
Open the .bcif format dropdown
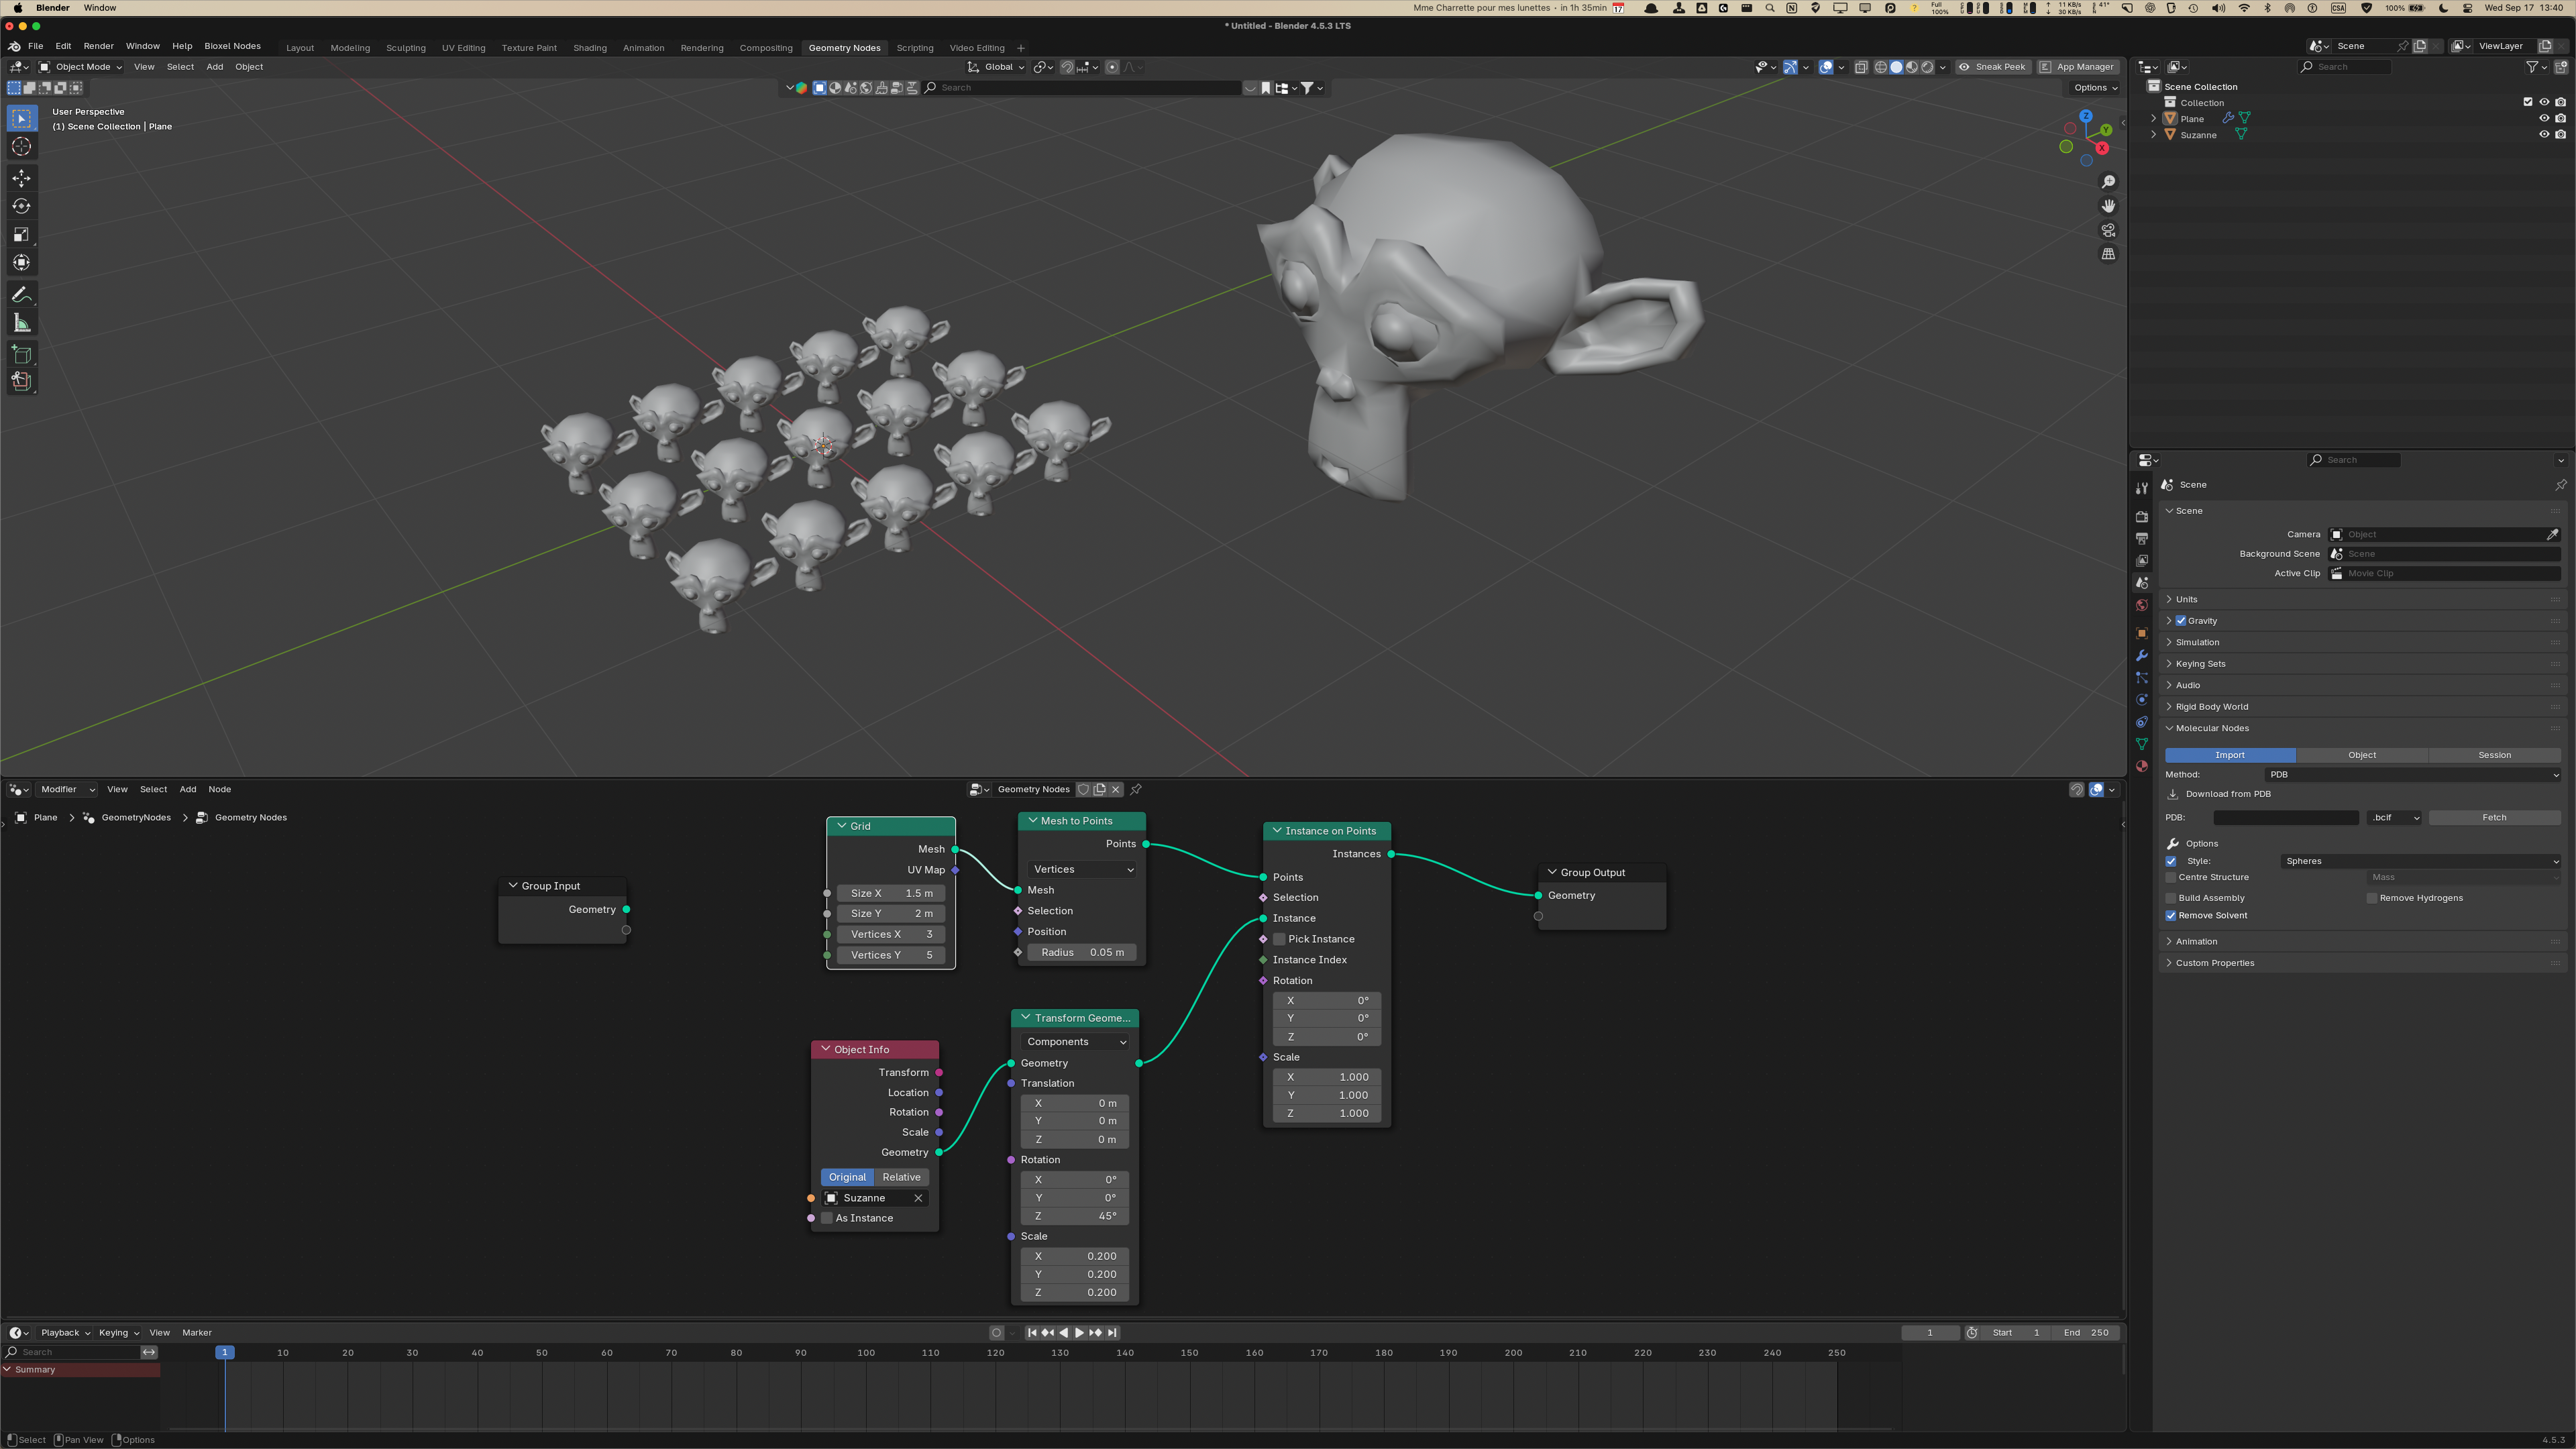coord(2395,818)
